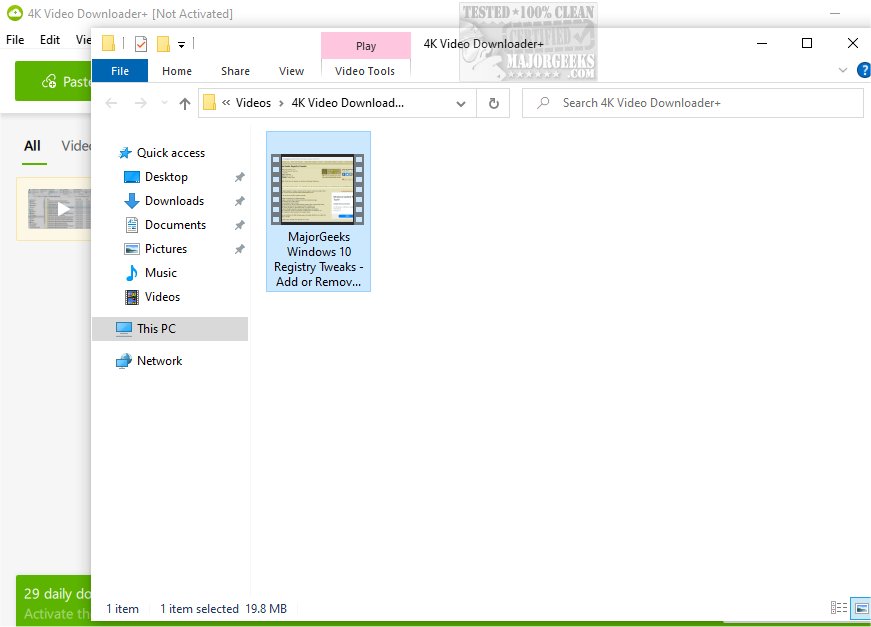871x627 pixels.
Task: Expand the address bar history dropdown
Action: click(x=460, y=103)
